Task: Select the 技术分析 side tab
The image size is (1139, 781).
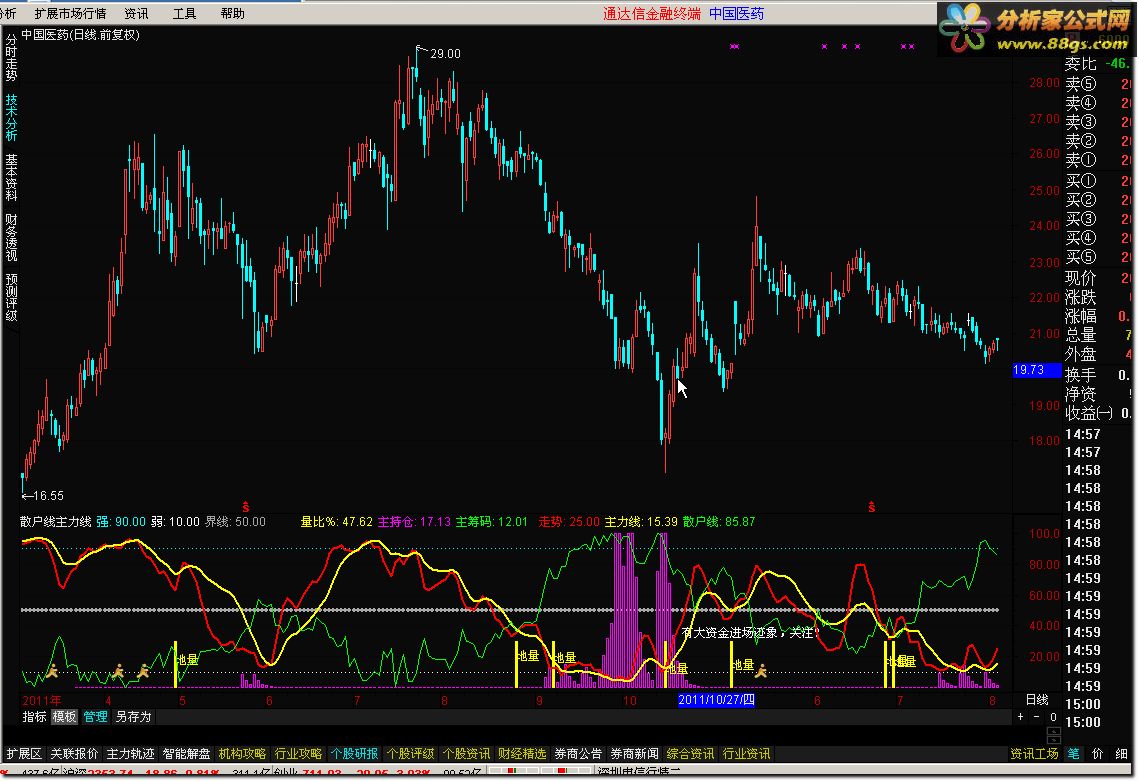Action: [x=11, y=117]
